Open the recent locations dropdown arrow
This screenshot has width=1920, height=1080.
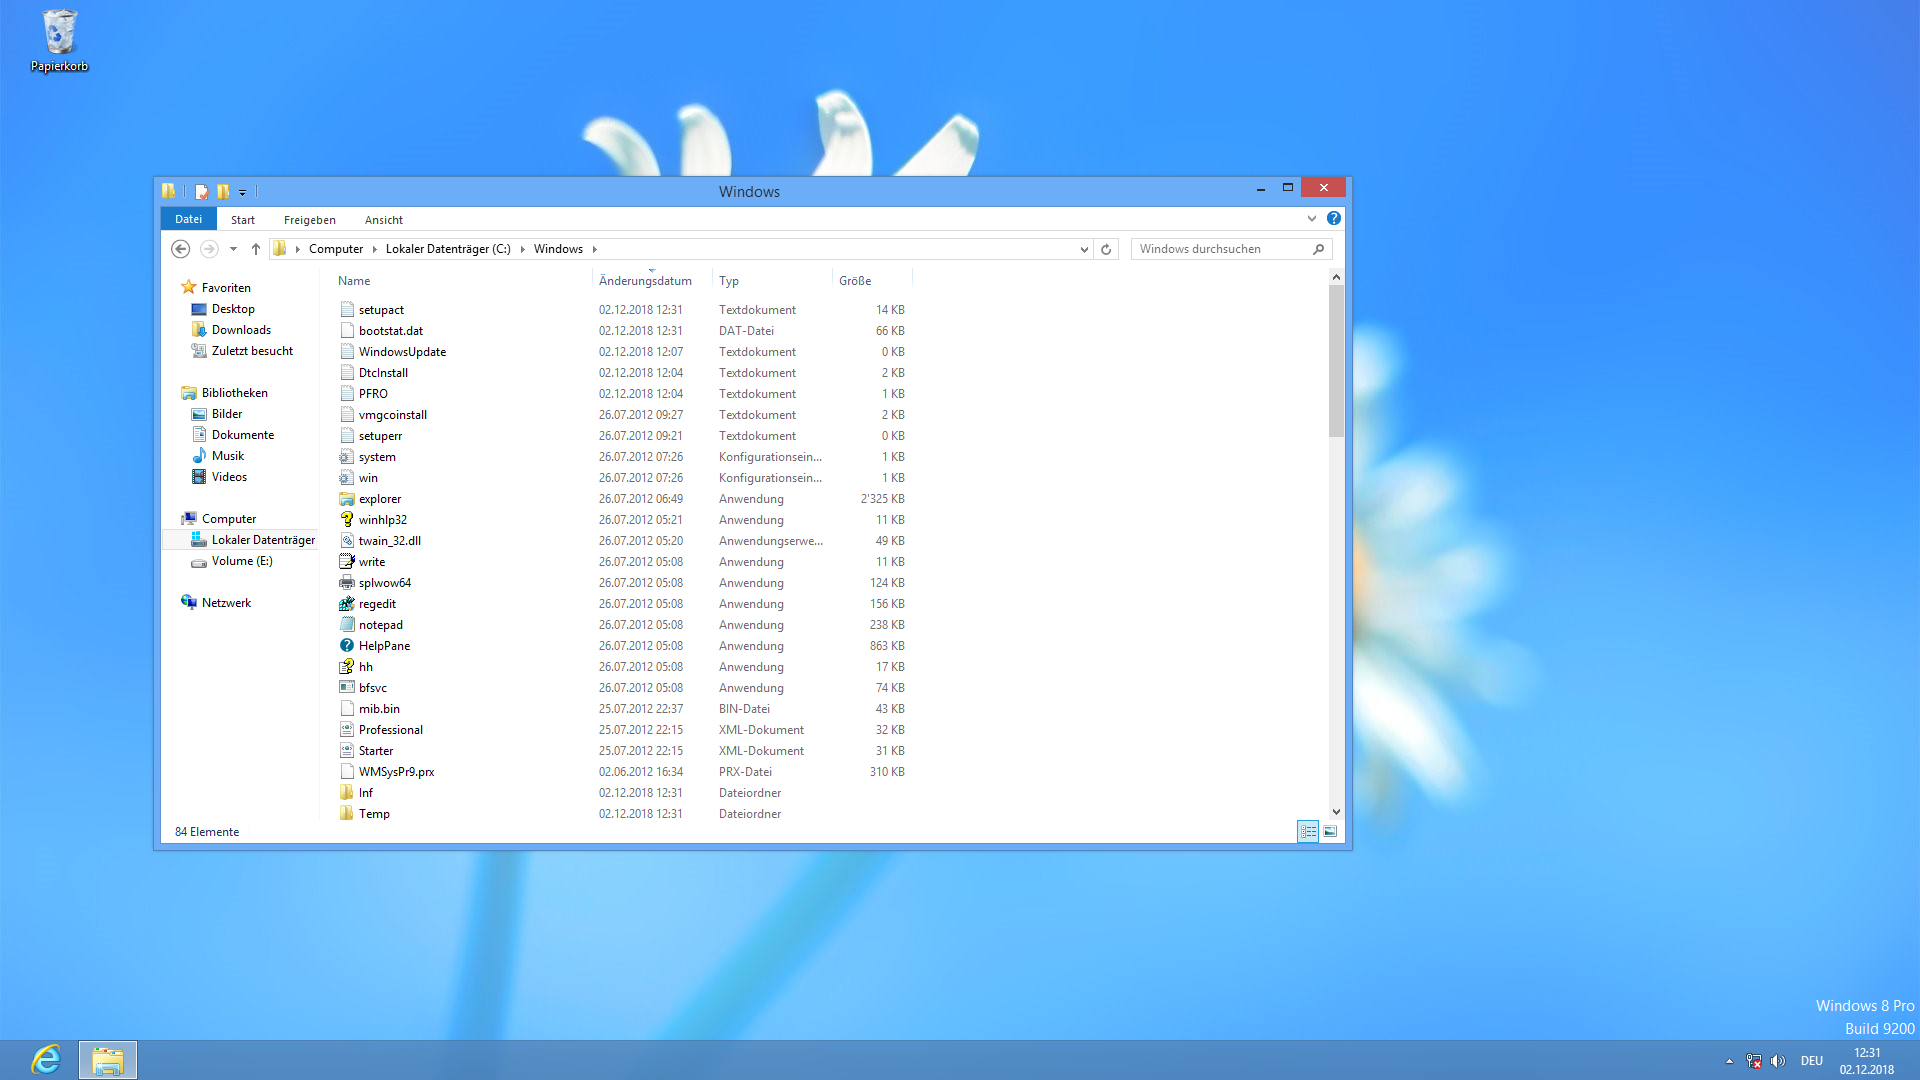pos(233,249)
